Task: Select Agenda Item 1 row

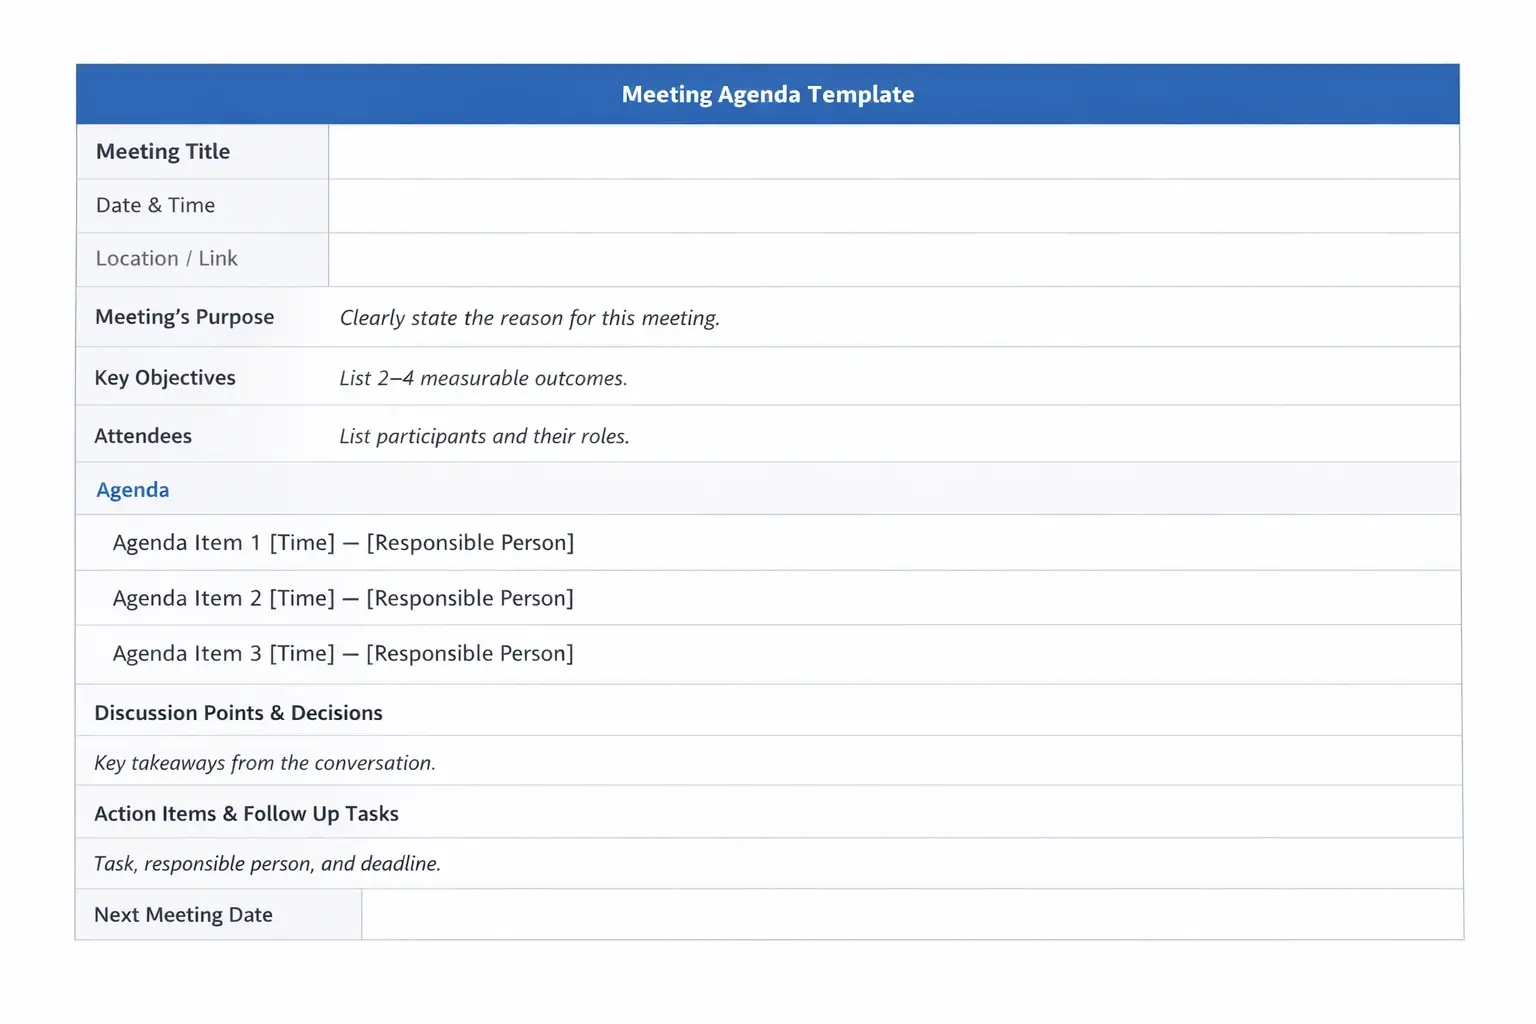Action: point(342,542)
